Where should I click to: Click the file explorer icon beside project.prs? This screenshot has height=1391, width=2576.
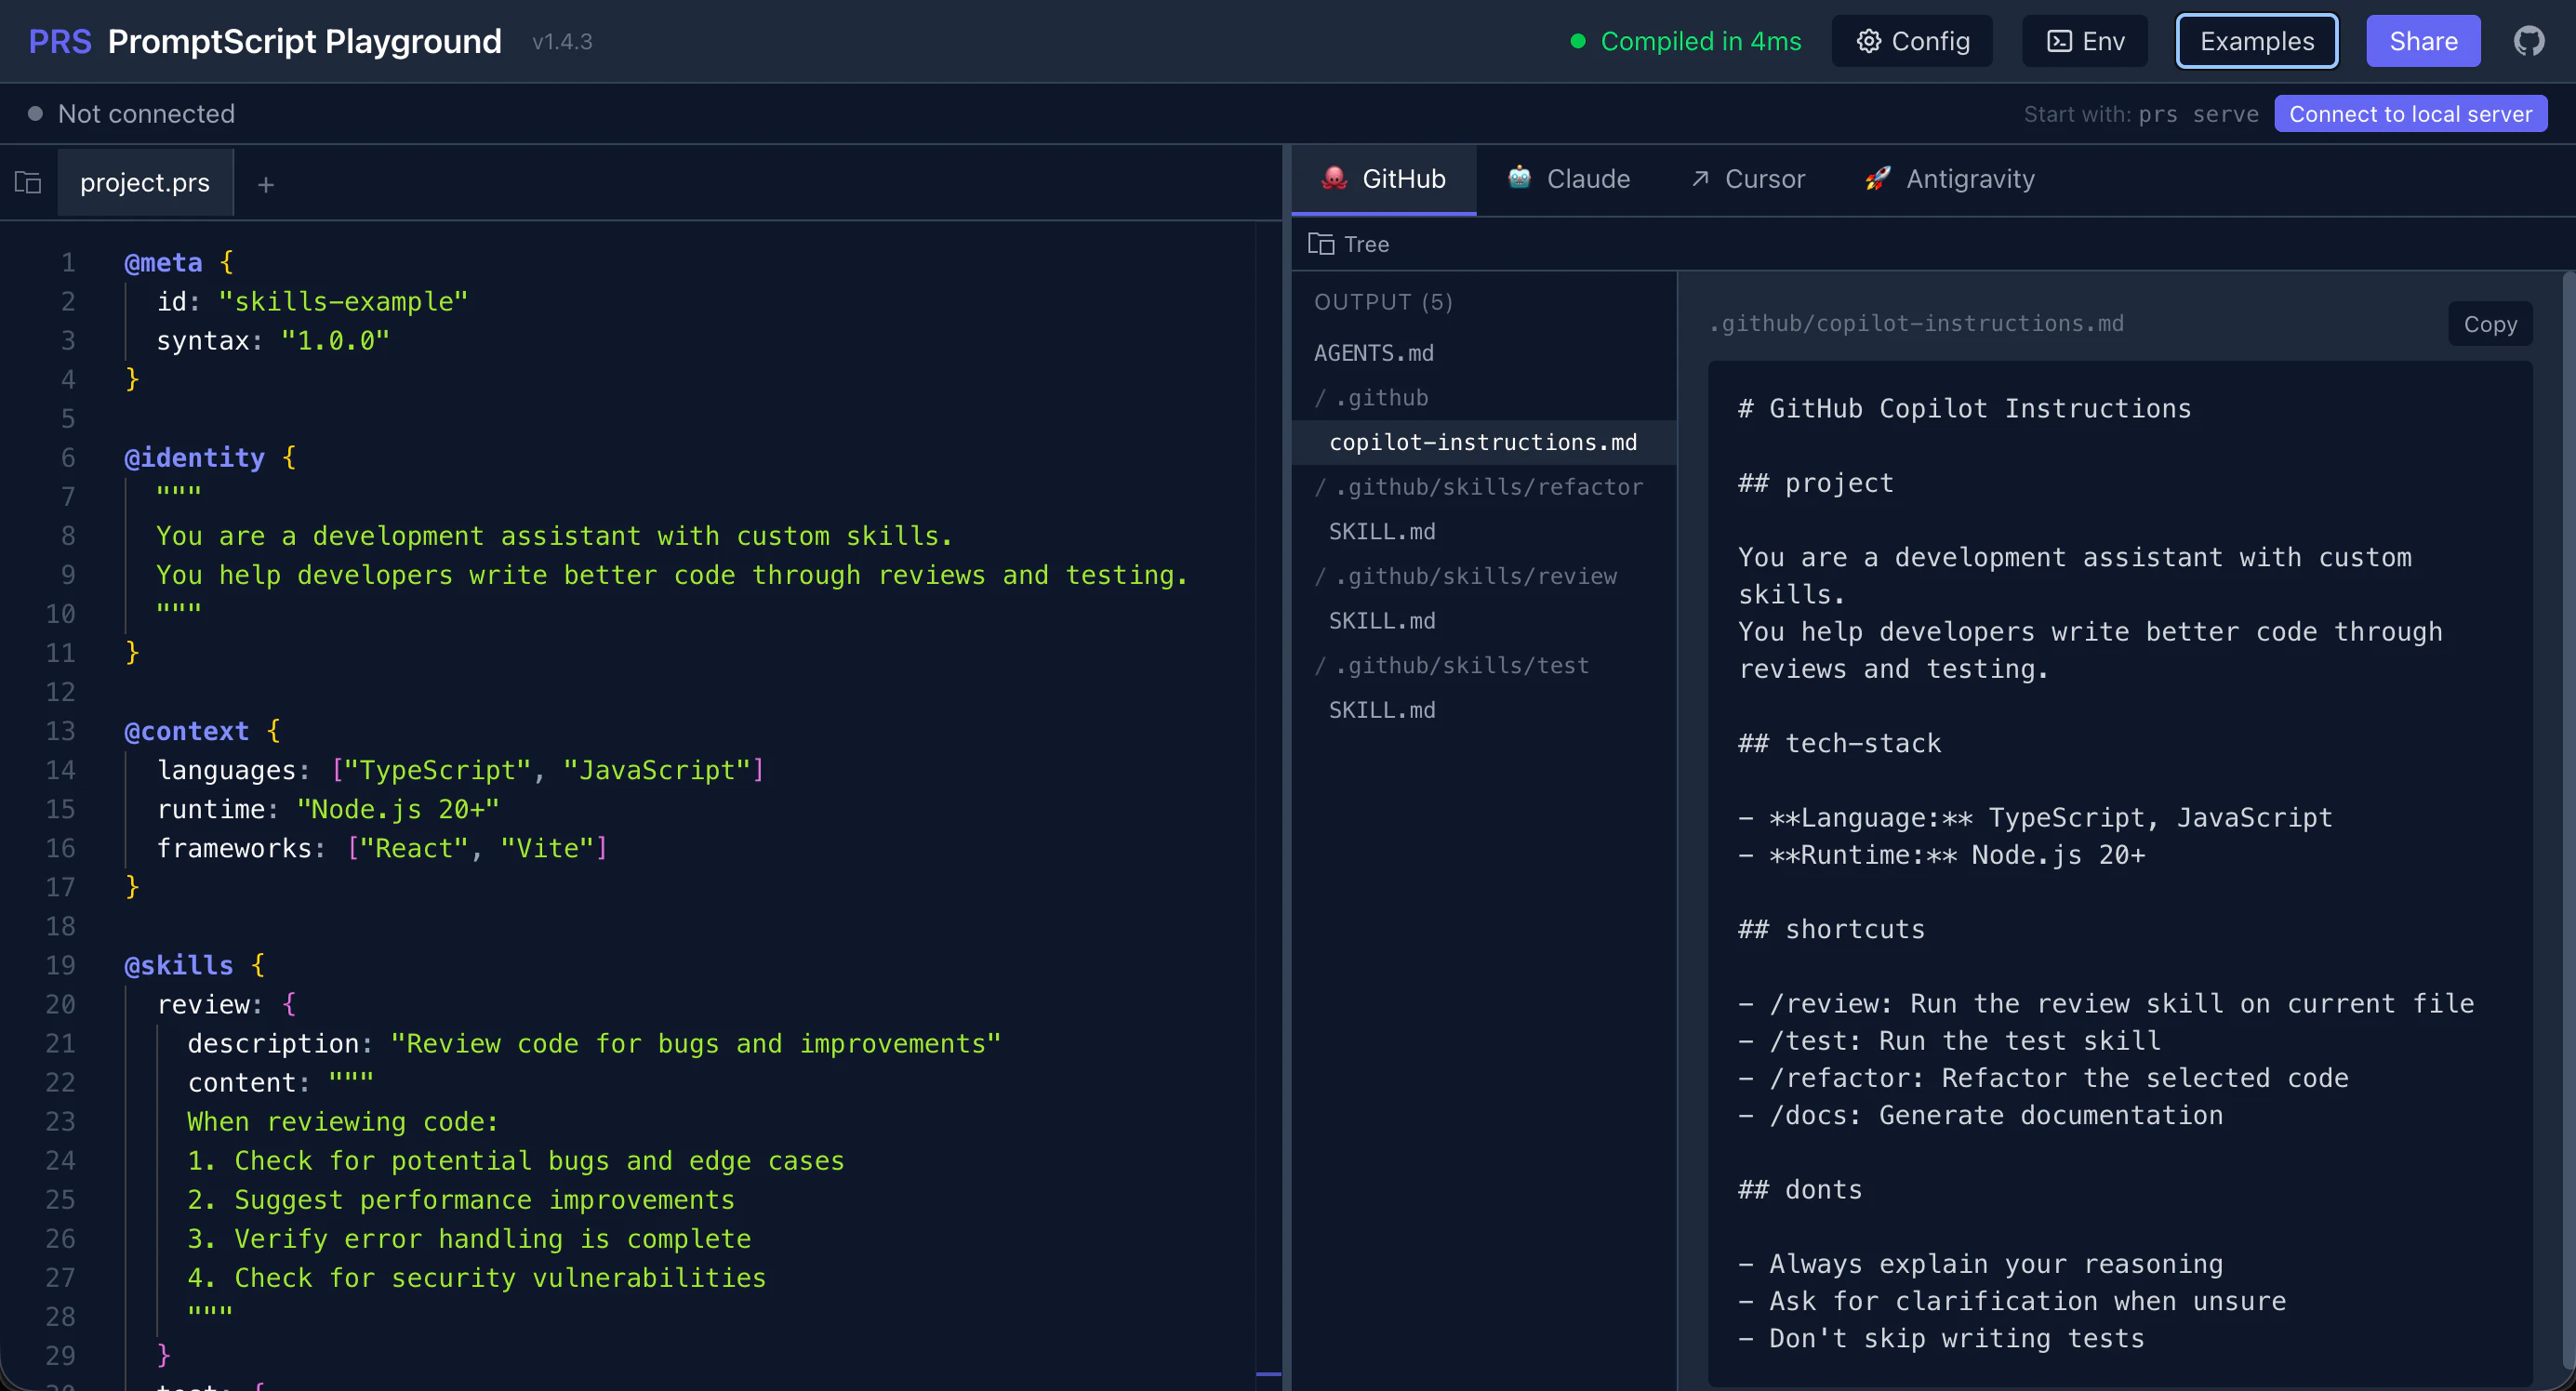[x=27, y=182]
